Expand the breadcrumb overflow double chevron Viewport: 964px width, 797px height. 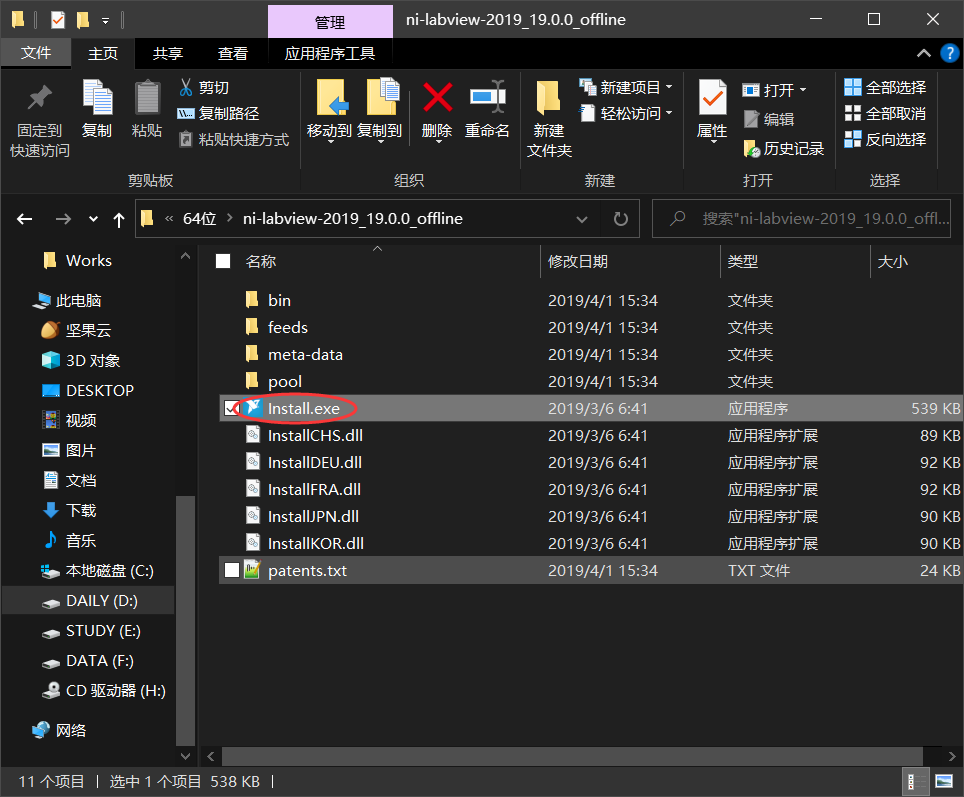(169, 218)
